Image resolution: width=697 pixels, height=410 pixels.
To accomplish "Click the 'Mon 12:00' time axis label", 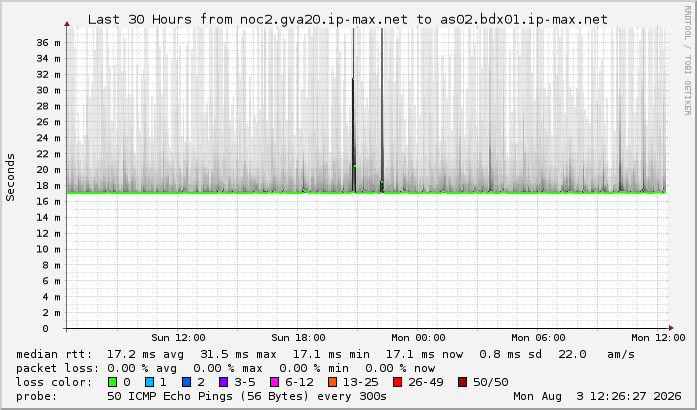I will point(658,338).
